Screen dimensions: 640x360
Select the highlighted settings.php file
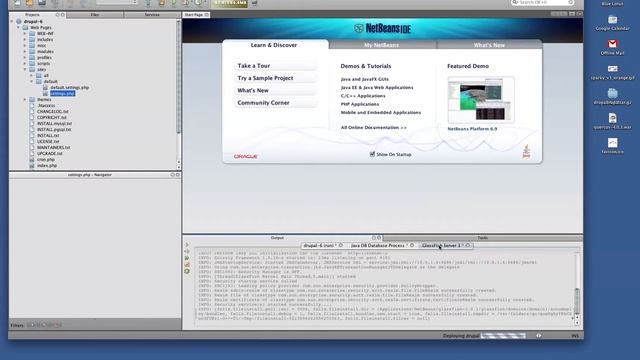tap(62, 93)
